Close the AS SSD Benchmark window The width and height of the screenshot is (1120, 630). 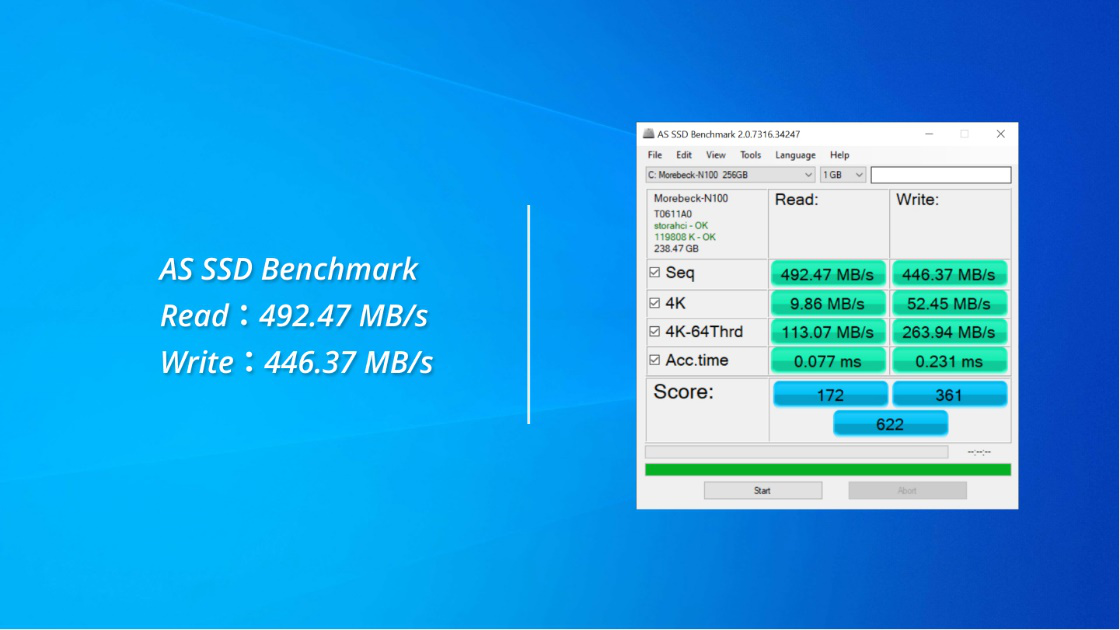[x=1000, y=134]
